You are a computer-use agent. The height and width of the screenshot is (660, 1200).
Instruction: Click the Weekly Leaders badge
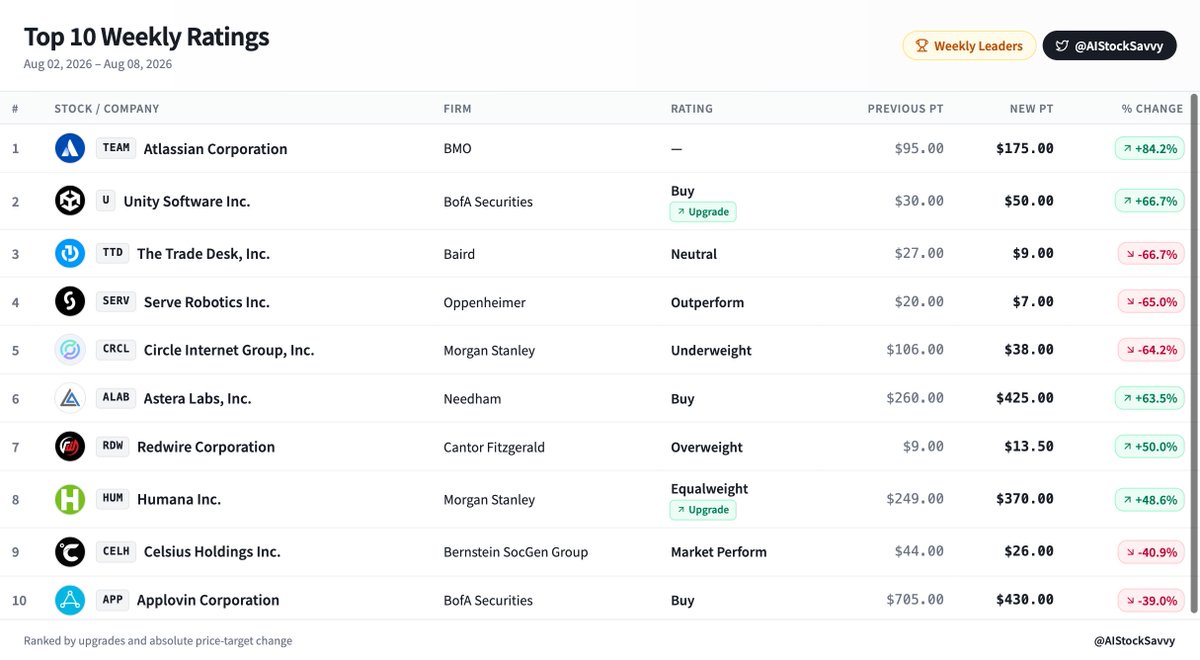[969, 46]
